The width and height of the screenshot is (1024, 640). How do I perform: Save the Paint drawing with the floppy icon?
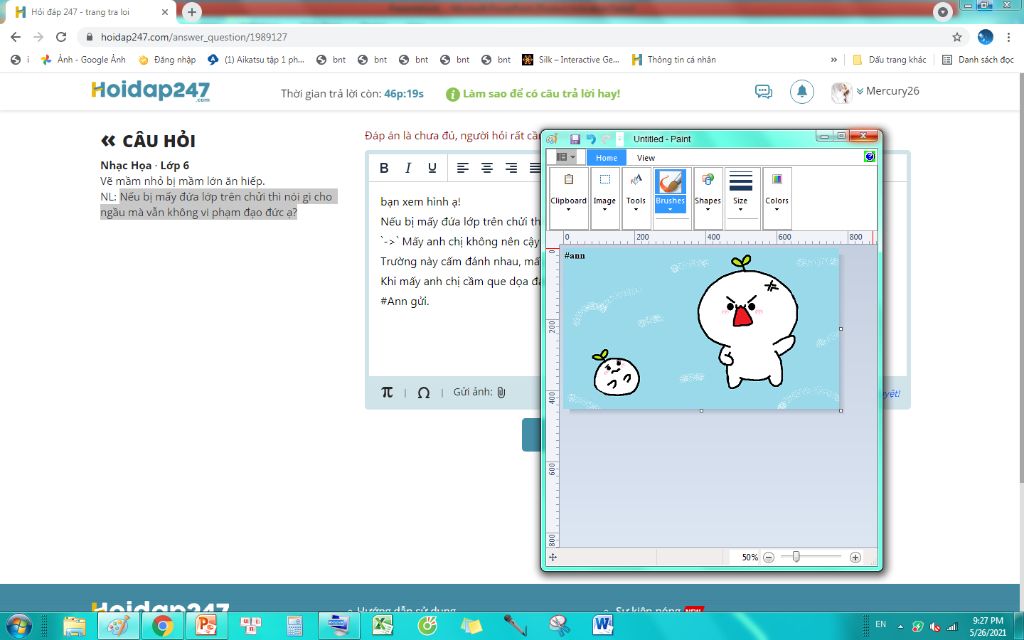tap(575, 139)
